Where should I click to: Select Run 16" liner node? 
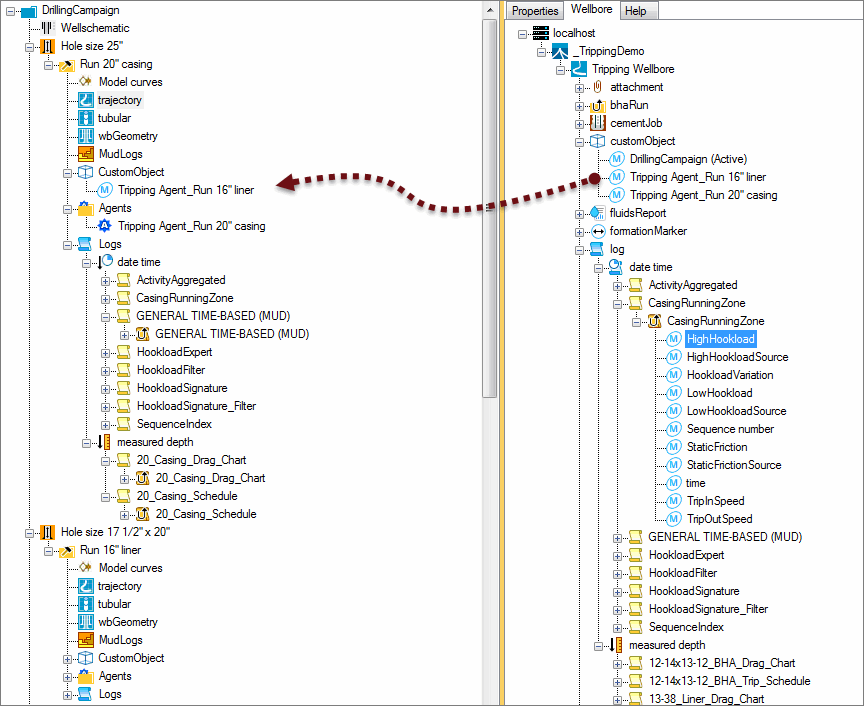click(110, 550)
